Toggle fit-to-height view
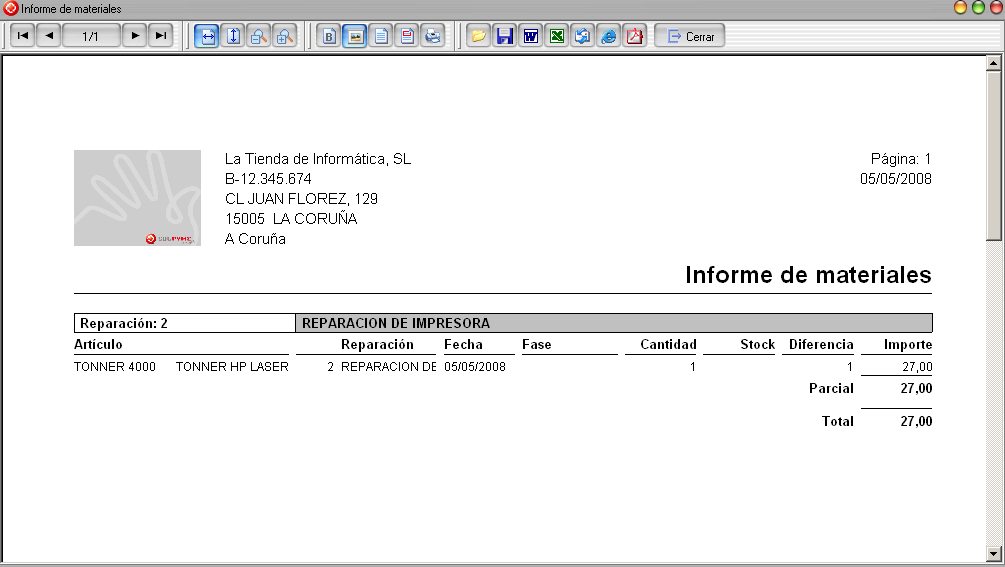This screenshot has width=1005, height=567. 233,36
